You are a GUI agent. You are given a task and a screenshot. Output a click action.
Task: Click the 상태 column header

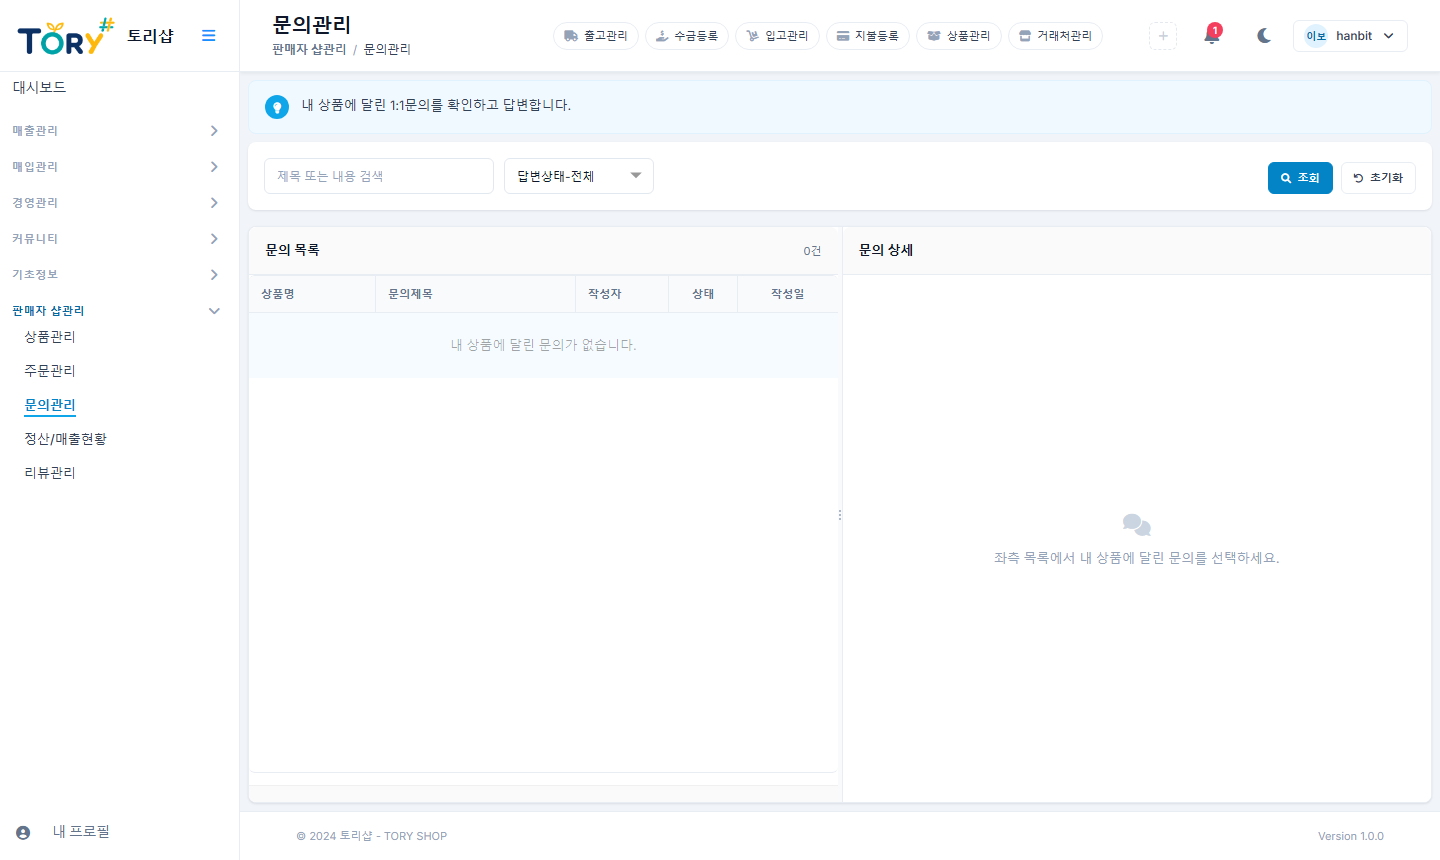(x=703, y=294)
